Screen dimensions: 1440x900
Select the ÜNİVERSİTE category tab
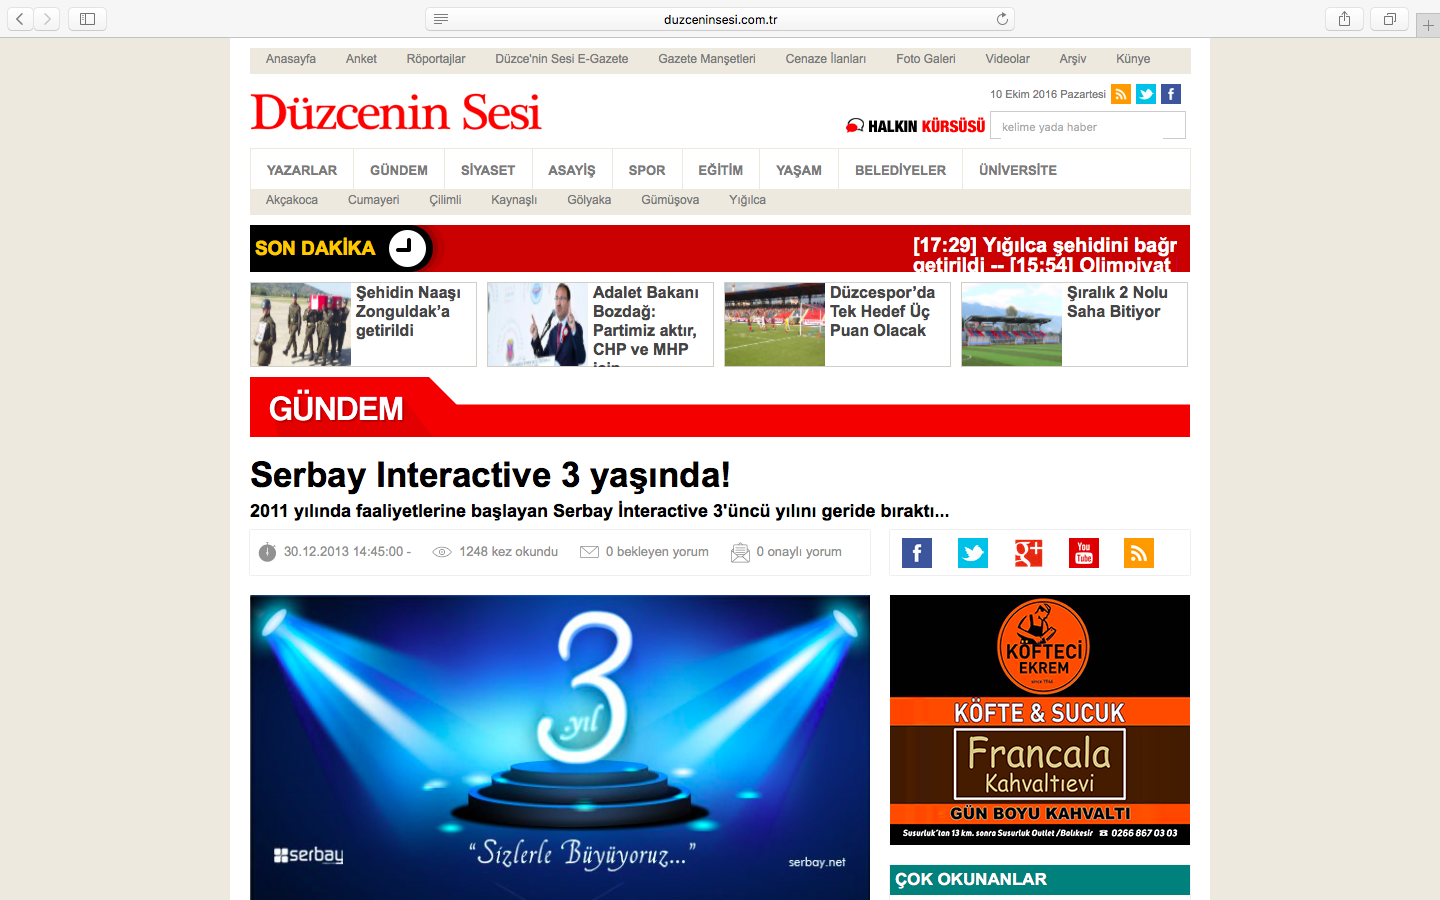(1018, 170)
